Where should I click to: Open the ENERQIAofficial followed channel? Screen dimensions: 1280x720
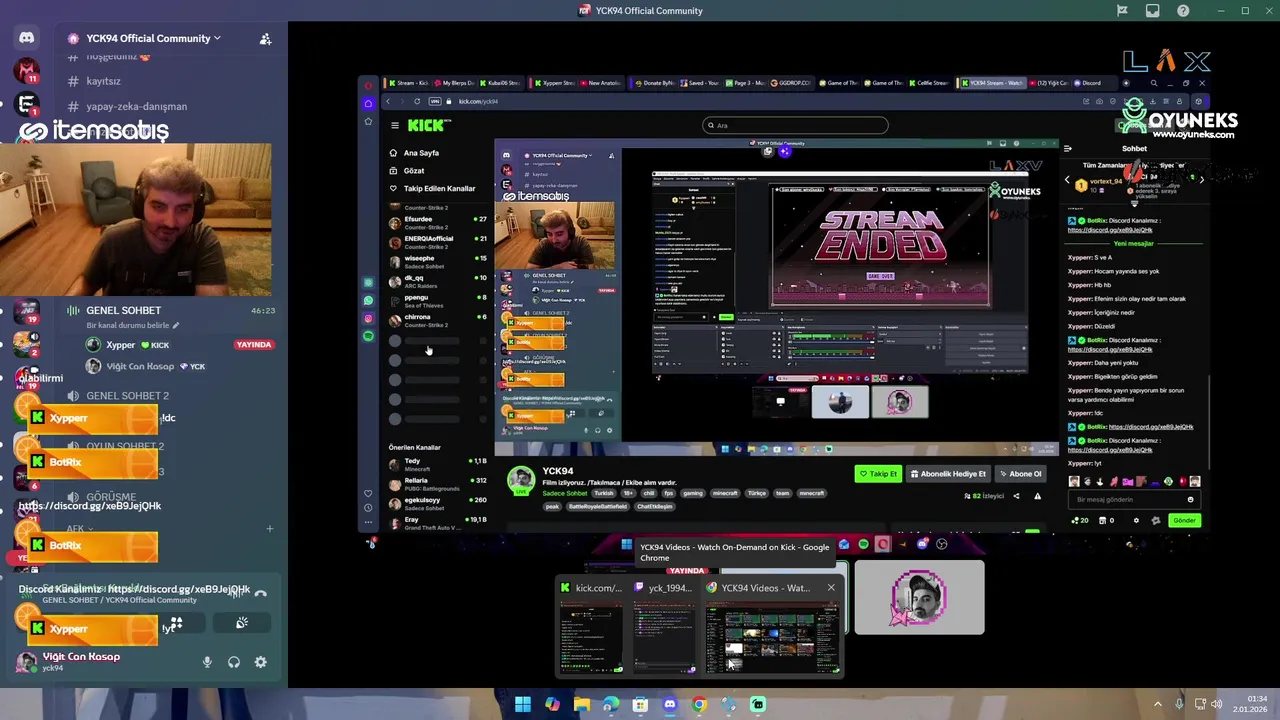coord(437,242)
